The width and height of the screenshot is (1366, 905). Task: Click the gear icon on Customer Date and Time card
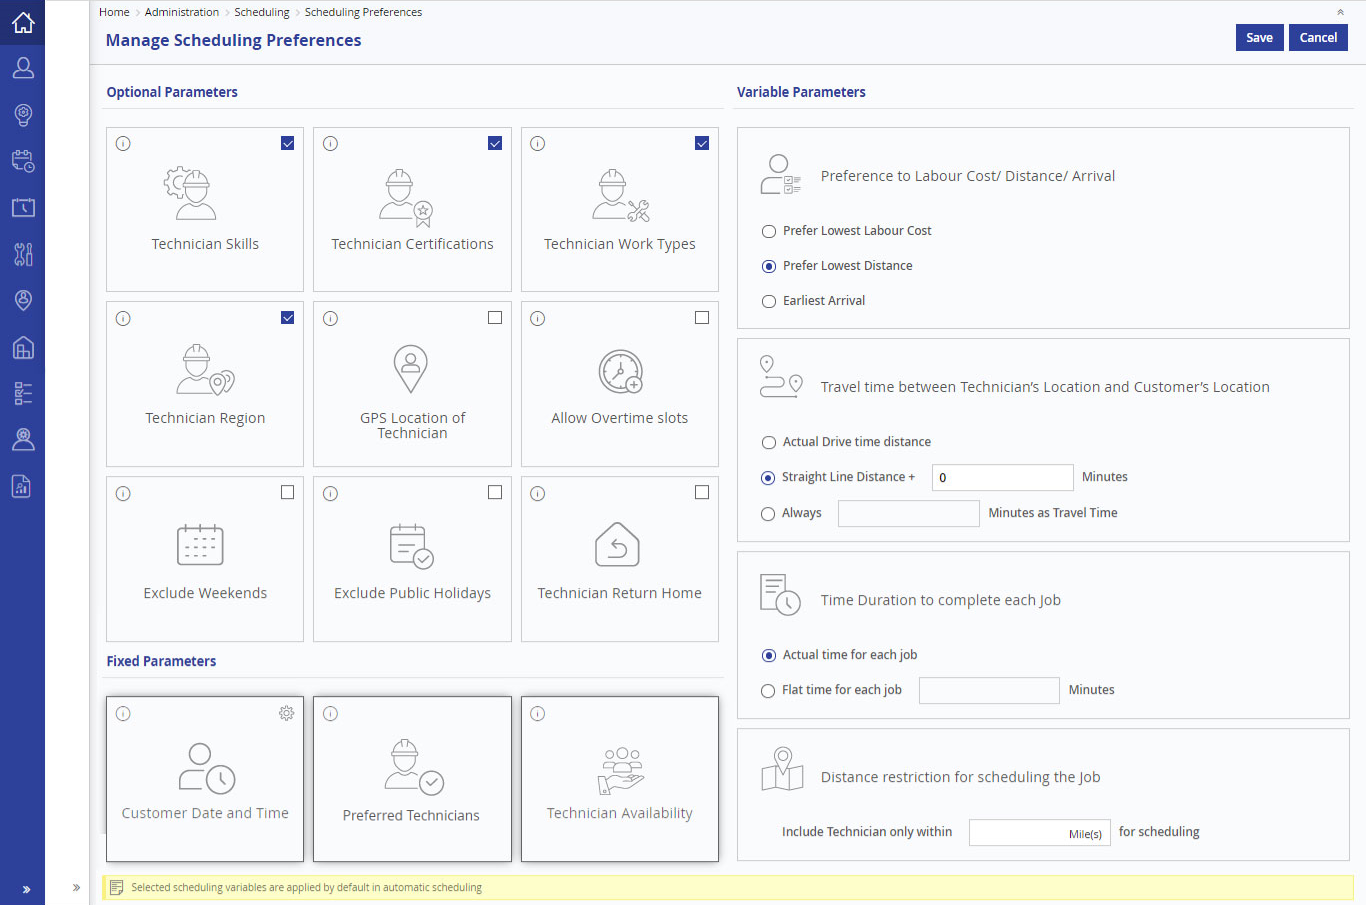[x=287, y=713]
